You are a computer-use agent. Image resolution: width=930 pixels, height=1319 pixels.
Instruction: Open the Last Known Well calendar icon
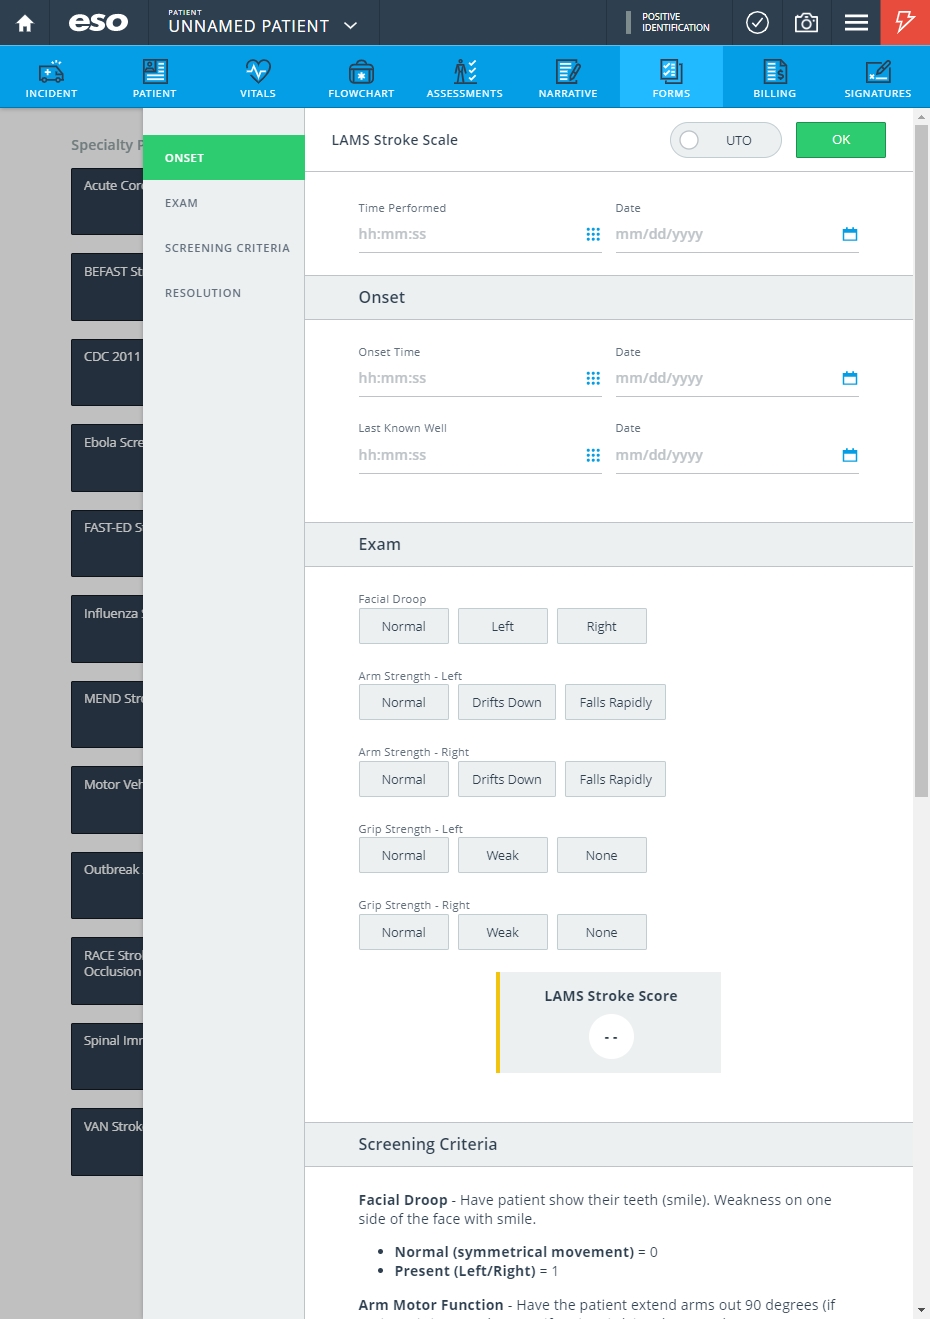coord(850,455)
